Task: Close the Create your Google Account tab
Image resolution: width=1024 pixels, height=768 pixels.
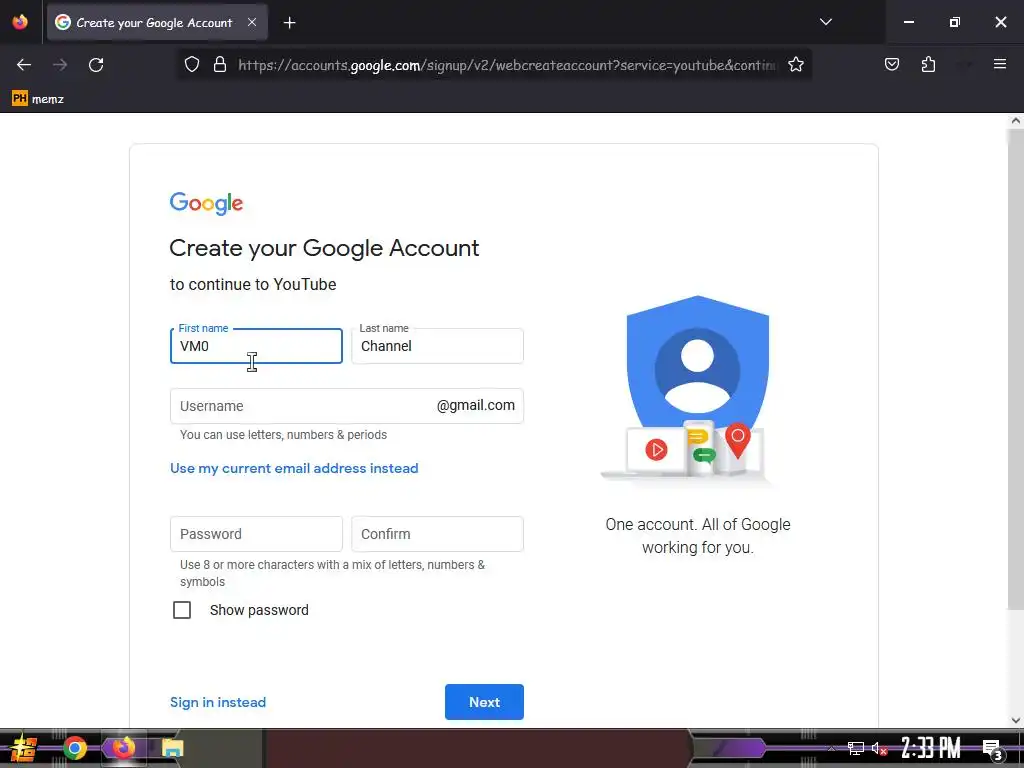Action: coord(252,22)
